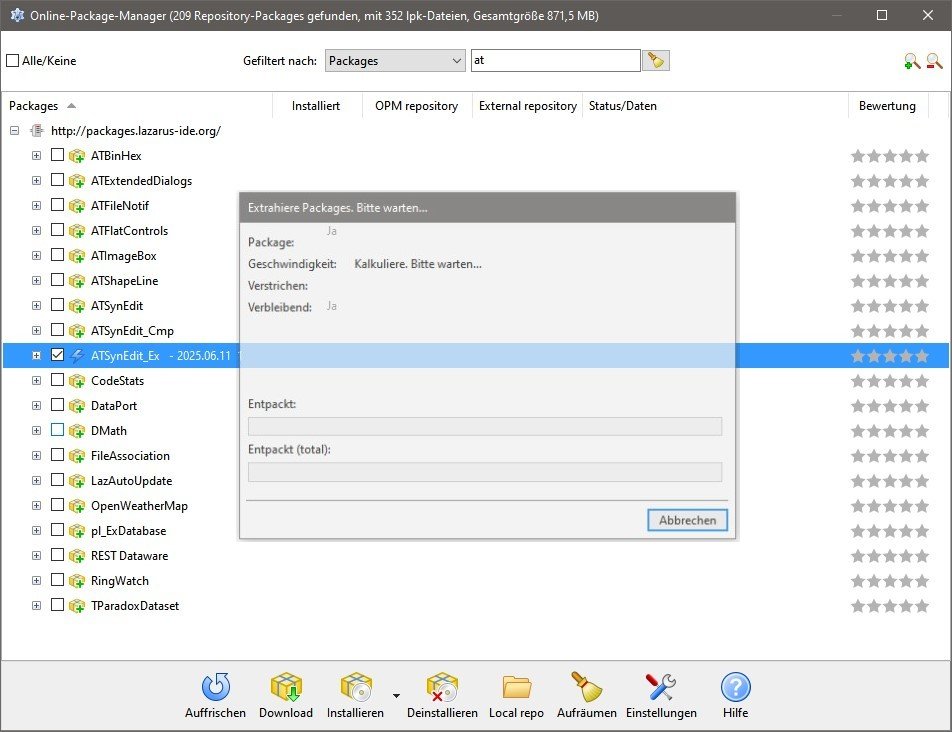Image resolution: width=952 pixels, height=732 pixels.
Task: Click the lightning icon beside ATSynEdit_Ex
Action: 76,356
